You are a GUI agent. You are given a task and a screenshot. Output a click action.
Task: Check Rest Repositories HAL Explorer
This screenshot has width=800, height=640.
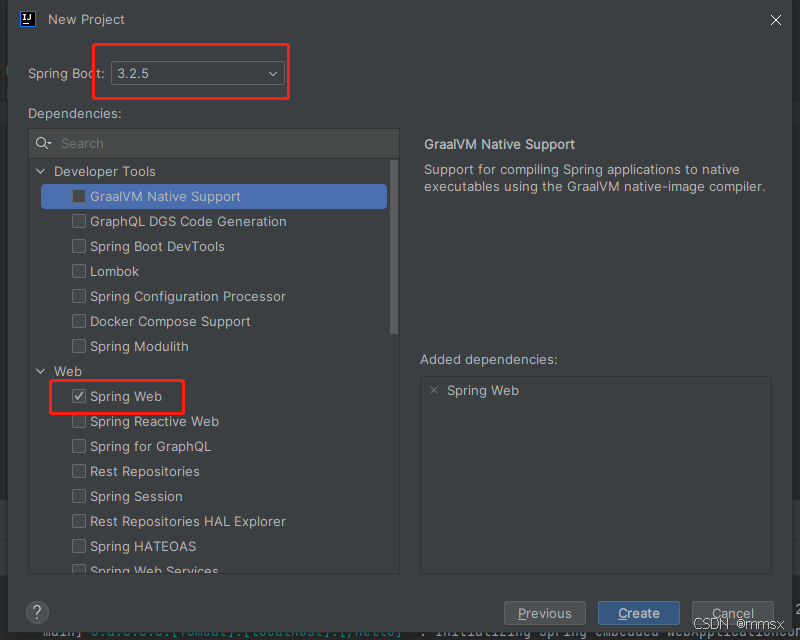click(79, 522)
